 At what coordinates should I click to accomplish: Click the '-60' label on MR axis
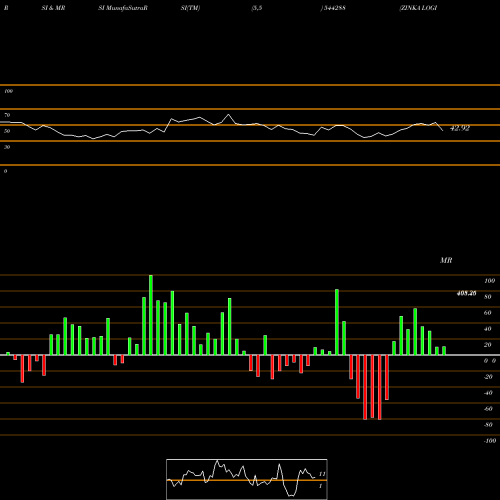click(x=488, y=409)
